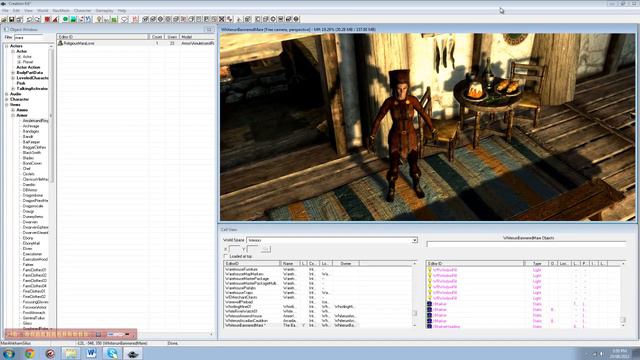640x360 pixels.
Task: Click the X coordinate field in Cell View
Action: (235, 249)
